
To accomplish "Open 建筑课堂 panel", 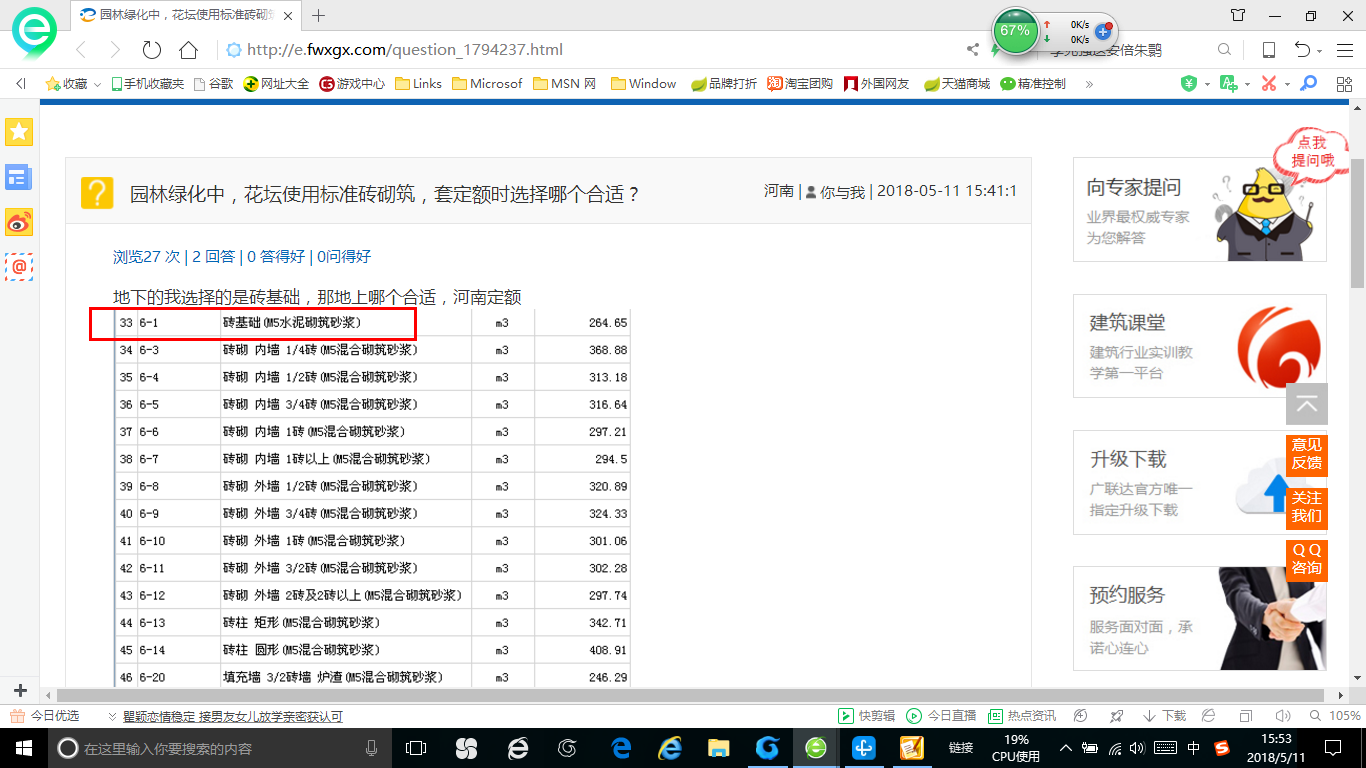I will 1199,345.
